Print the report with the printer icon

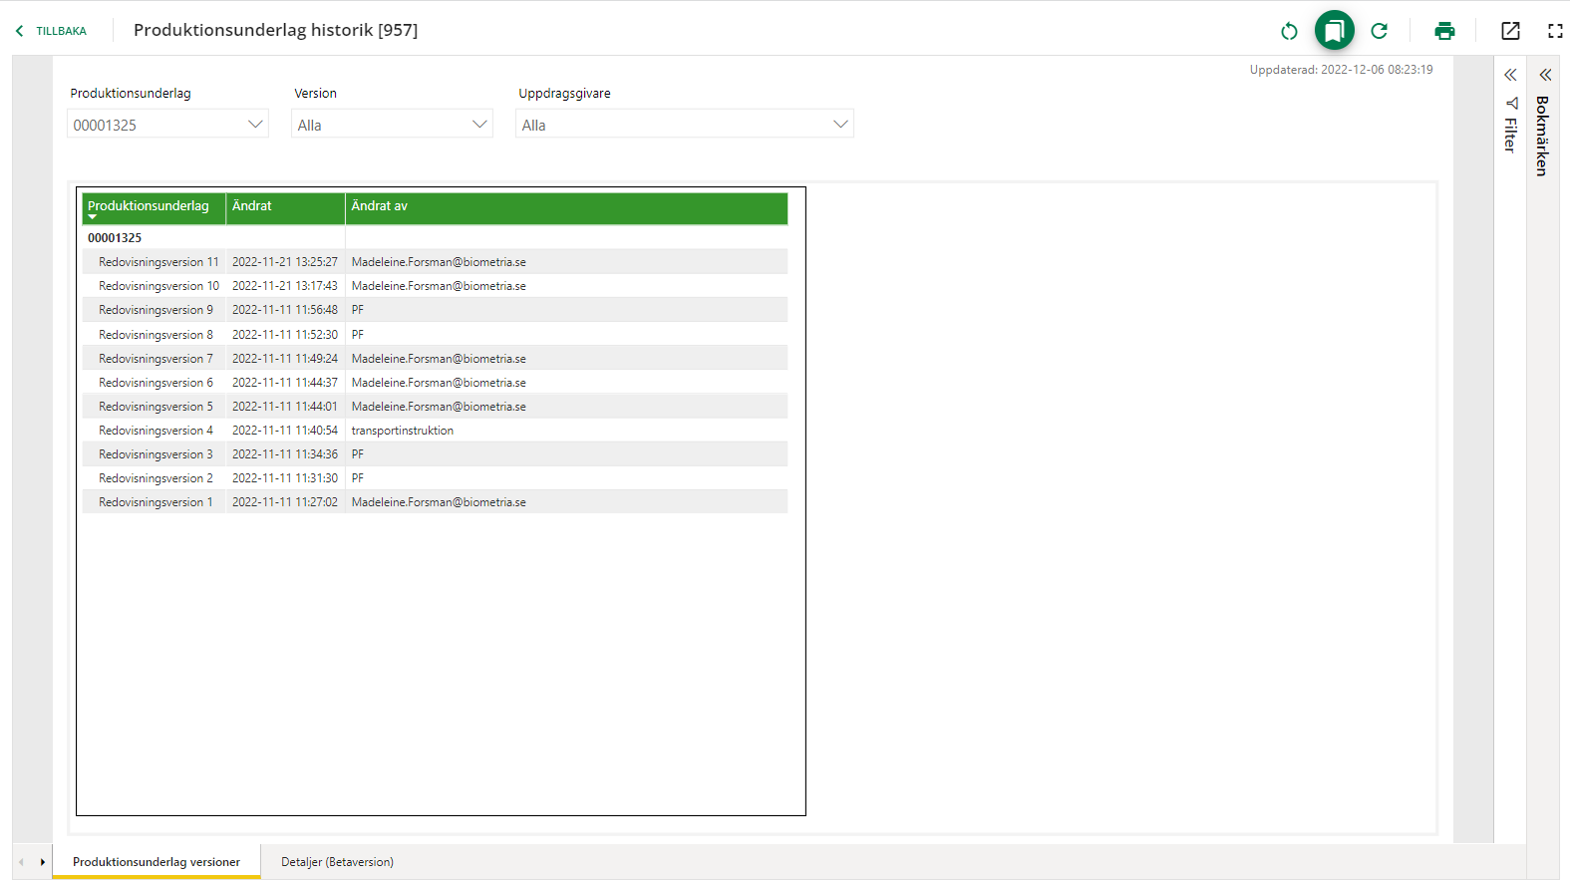coord(1444,31)
